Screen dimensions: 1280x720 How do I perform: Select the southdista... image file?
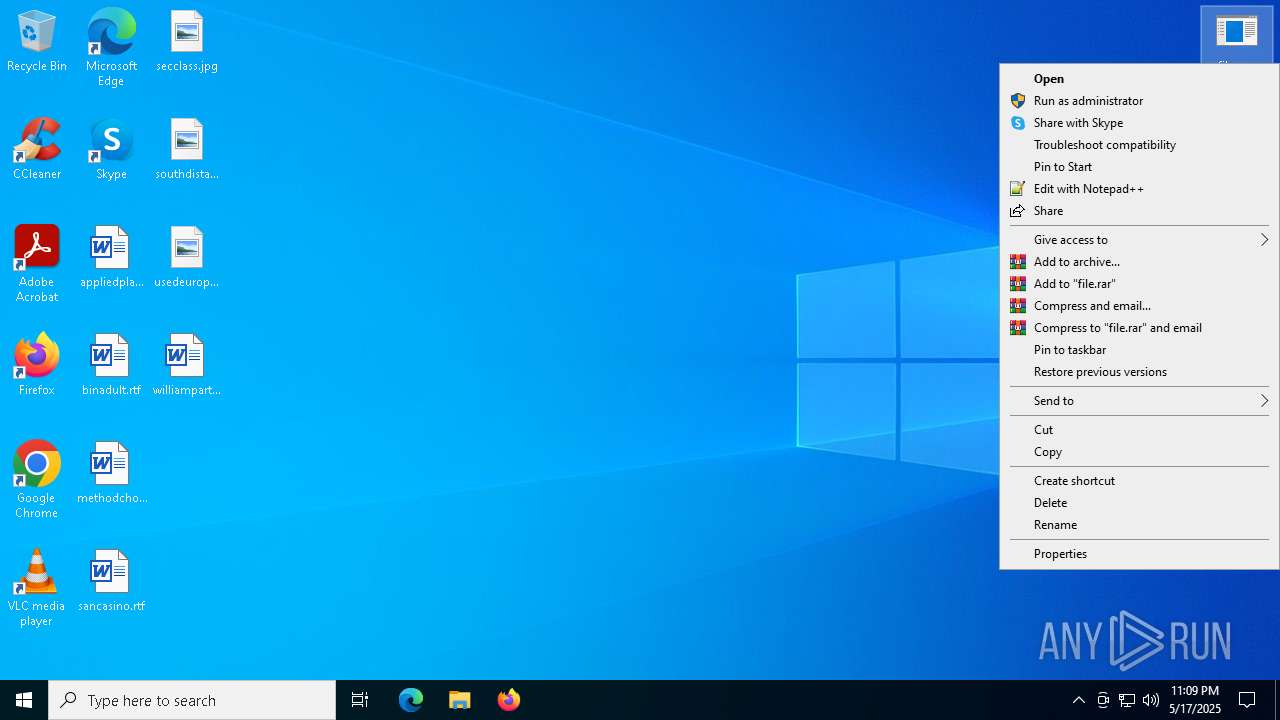(x=187, y=150)
